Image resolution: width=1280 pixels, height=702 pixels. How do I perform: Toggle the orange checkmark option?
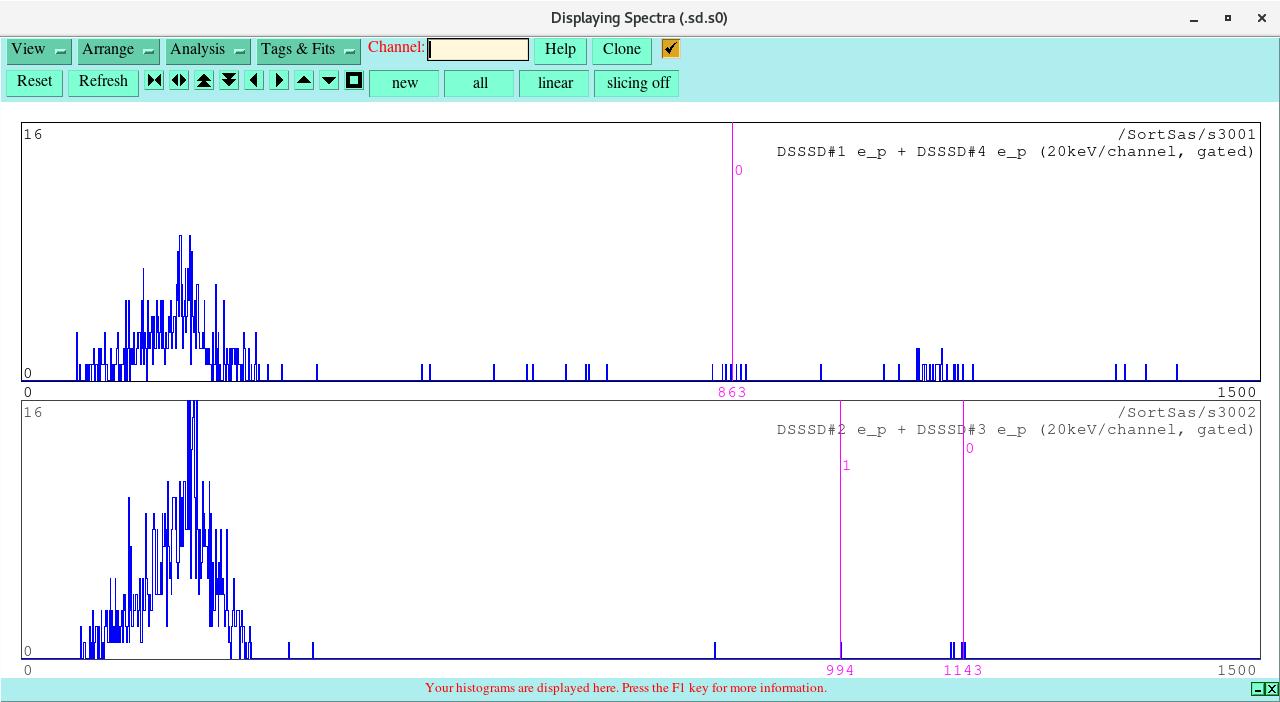click(x=670, y=47)
